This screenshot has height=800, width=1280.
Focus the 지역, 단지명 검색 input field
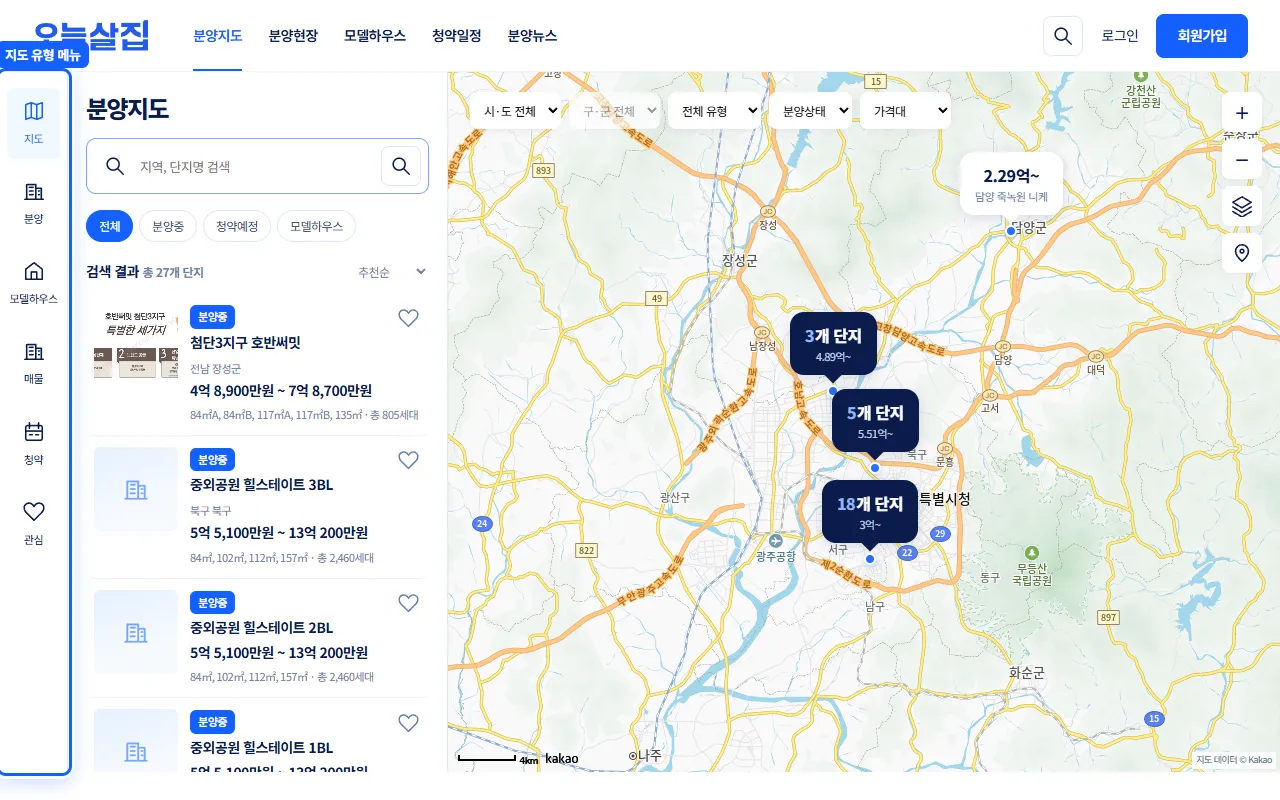(255, 166)
